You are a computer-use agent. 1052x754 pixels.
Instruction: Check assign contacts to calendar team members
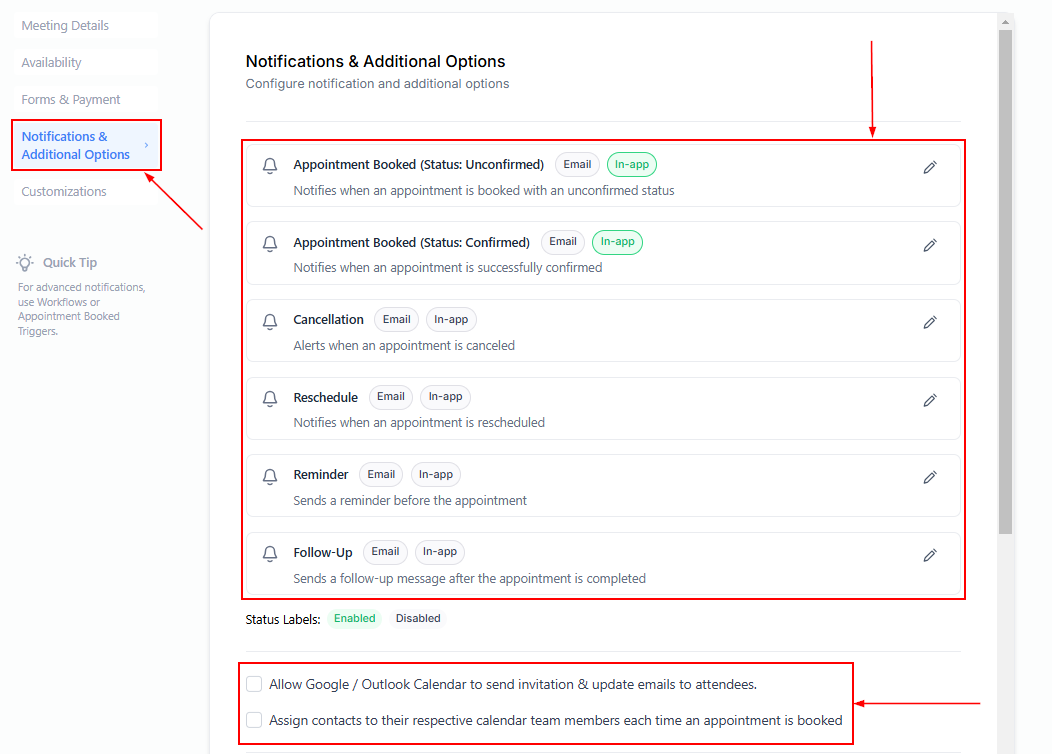[255, 720]
